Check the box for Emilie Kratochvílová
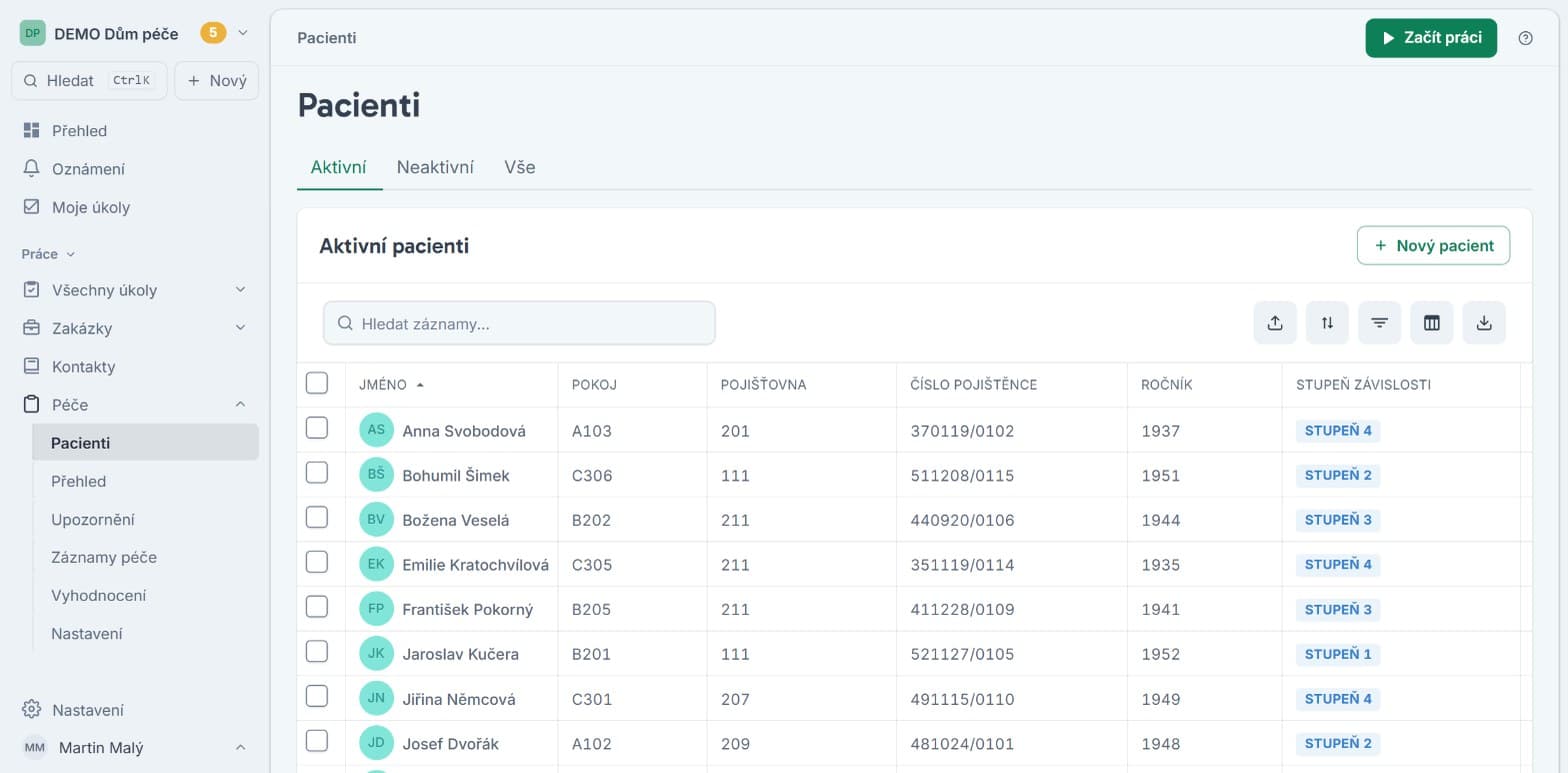The height and width of the screenshot is (773, 1568). (x=317, y=562)
